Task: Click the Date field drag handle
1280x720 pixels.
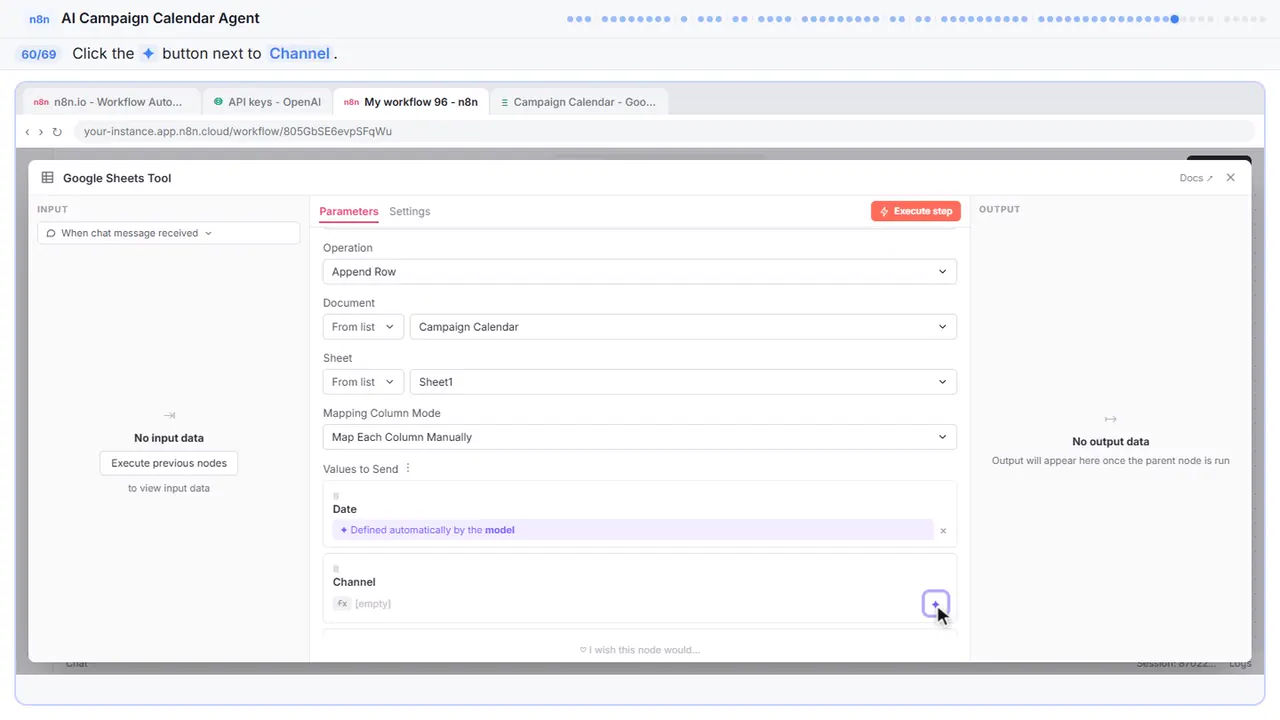Action: click(336, 496)
